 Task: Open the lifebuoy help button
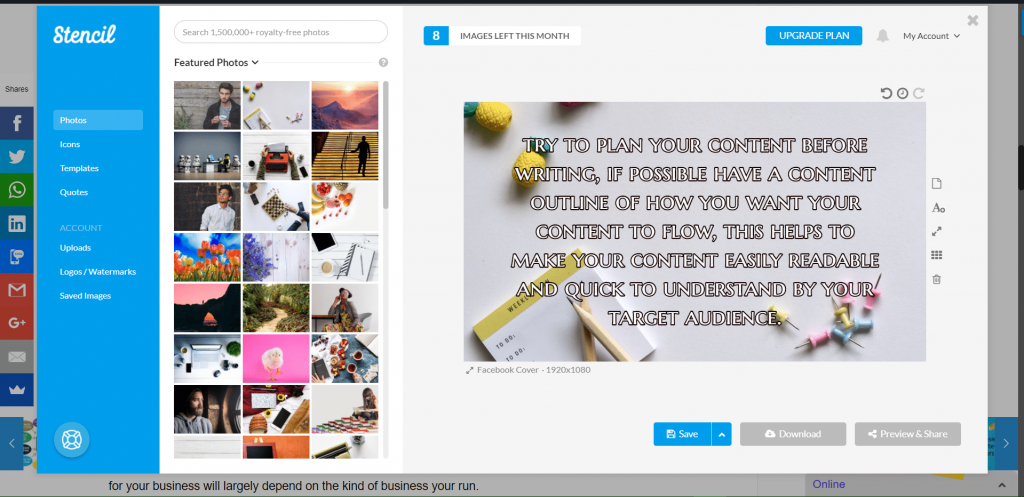click(72, 439)
